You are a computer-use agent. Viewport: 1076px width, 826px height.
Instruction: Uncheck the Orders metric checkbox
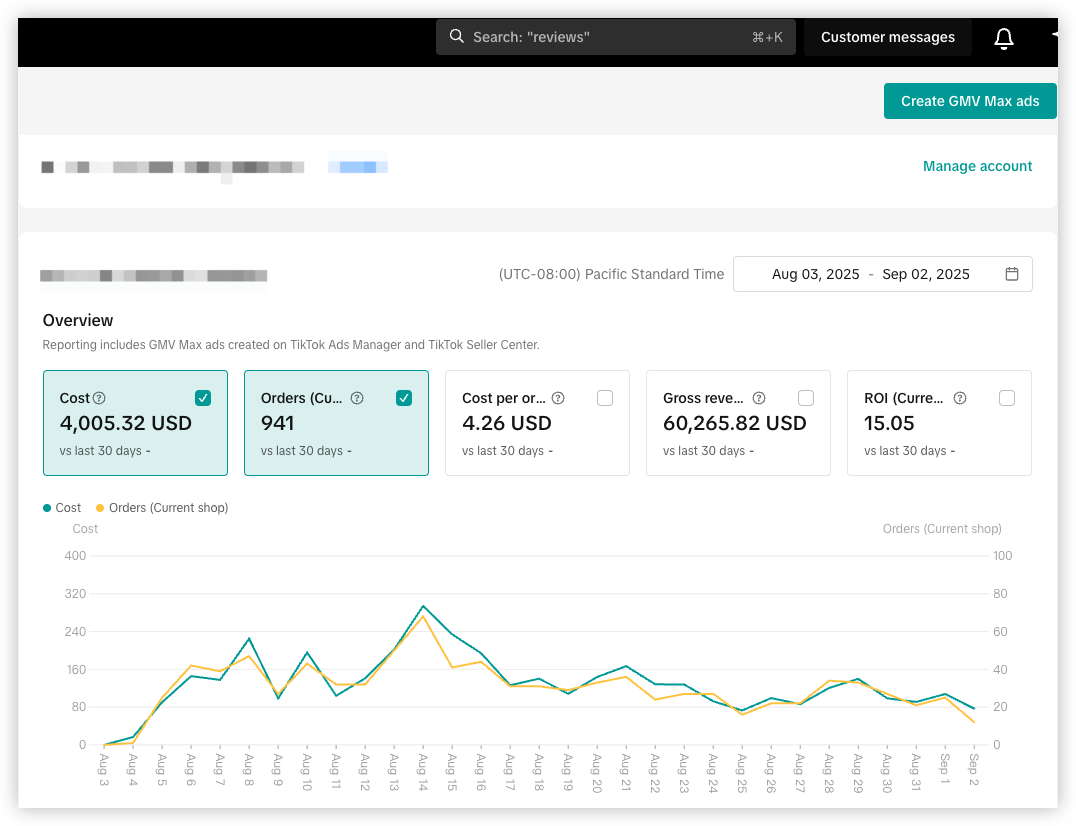click(404, 398)
